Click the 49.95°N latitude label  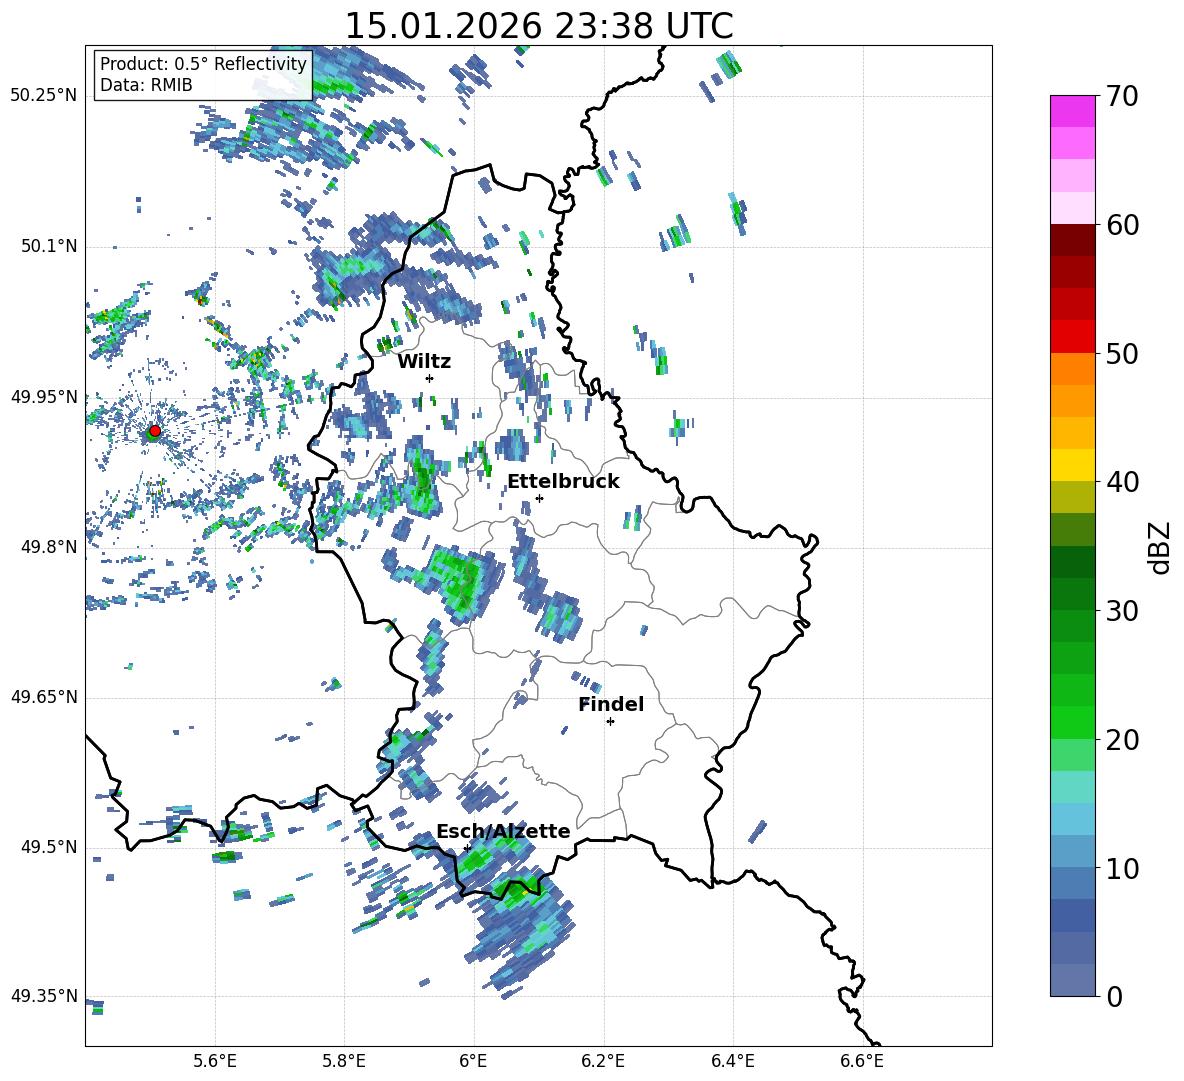(x=44, y=396)
